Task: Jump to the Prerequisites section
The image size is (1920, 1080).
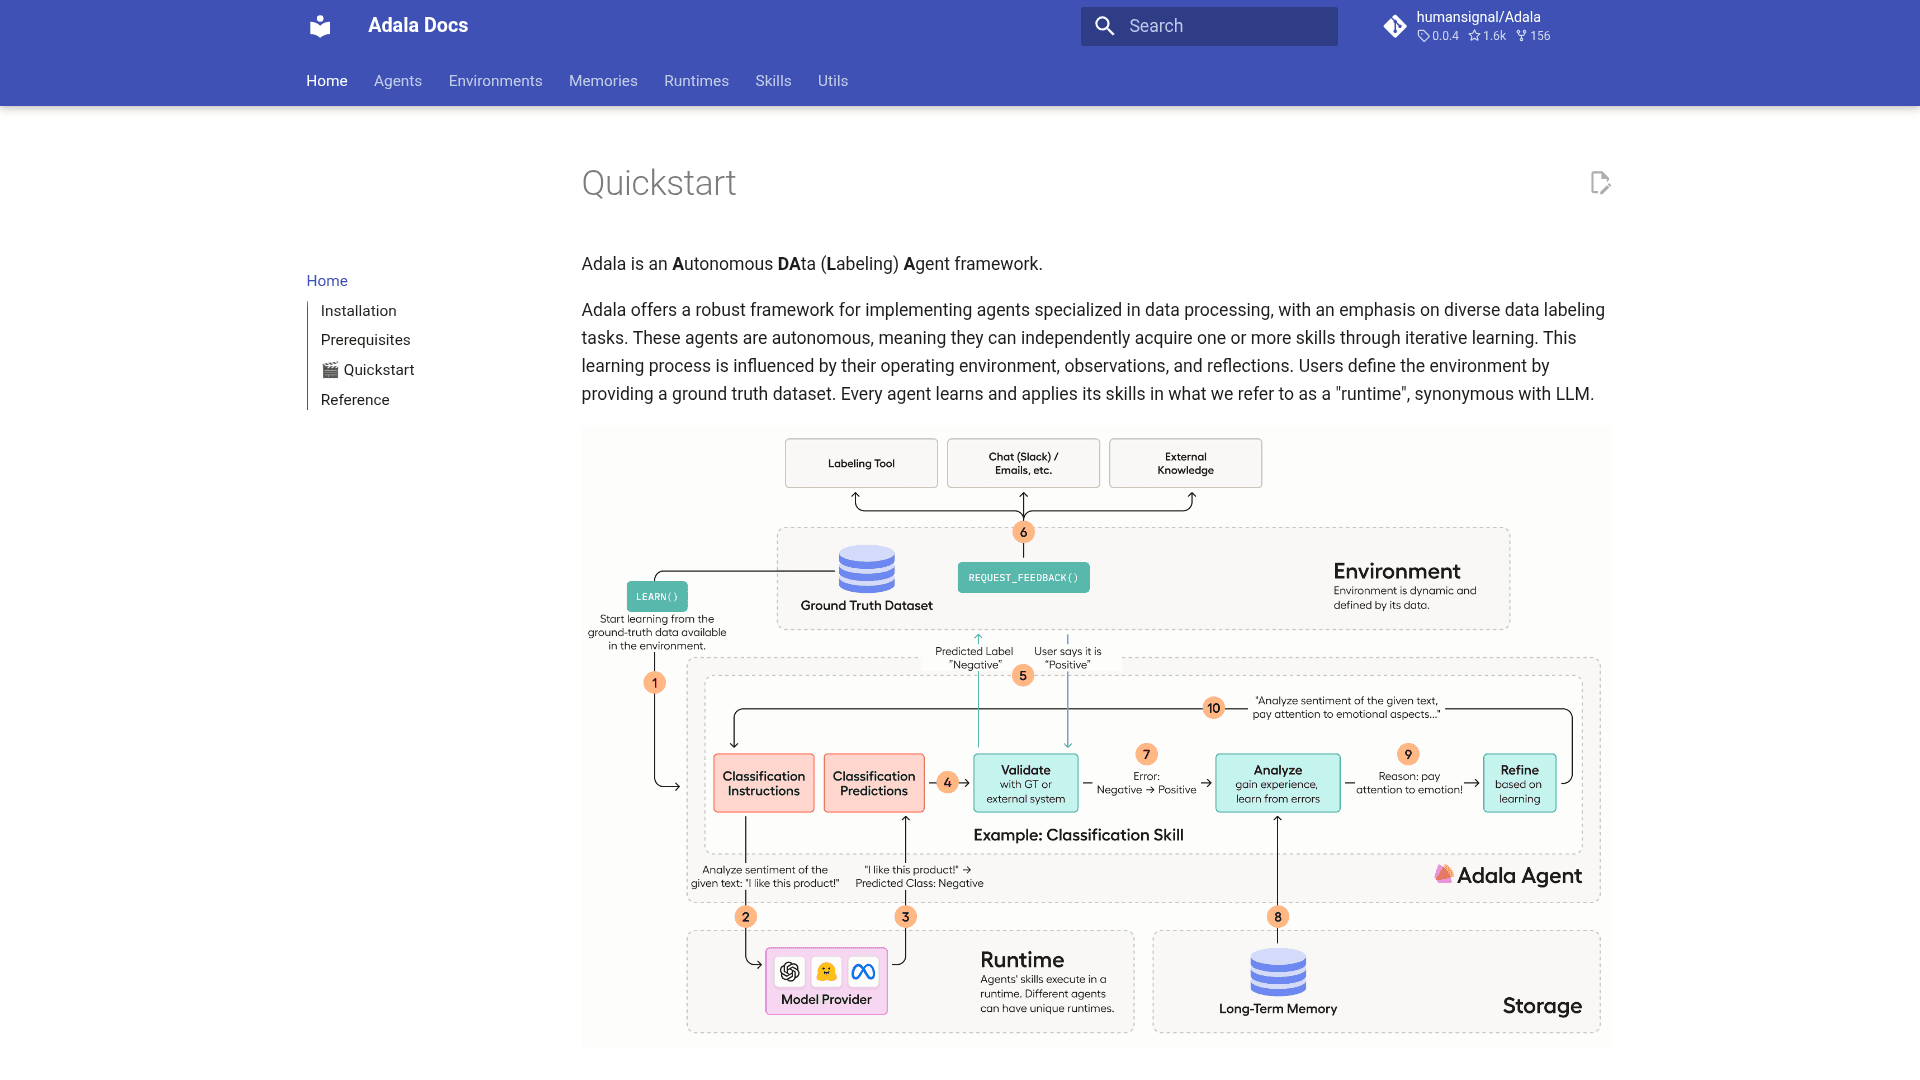Action: [366, 340]
